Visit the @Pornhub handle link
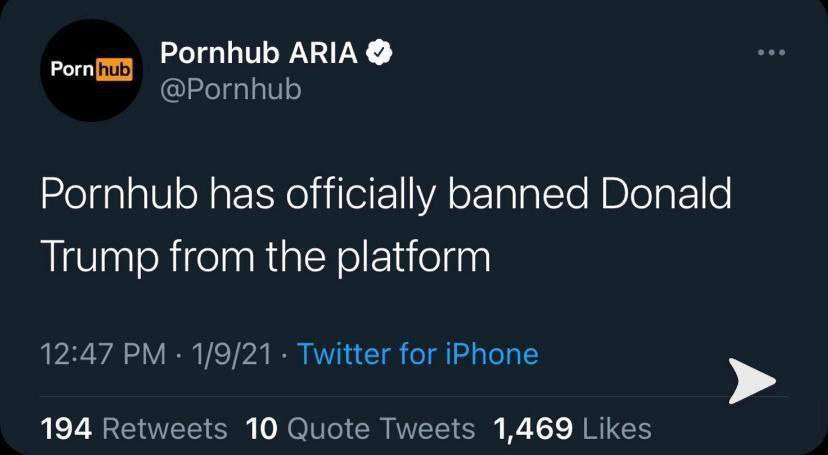Image resolution: width=828 pixels, height=455 pixels. tap(231, 89)
